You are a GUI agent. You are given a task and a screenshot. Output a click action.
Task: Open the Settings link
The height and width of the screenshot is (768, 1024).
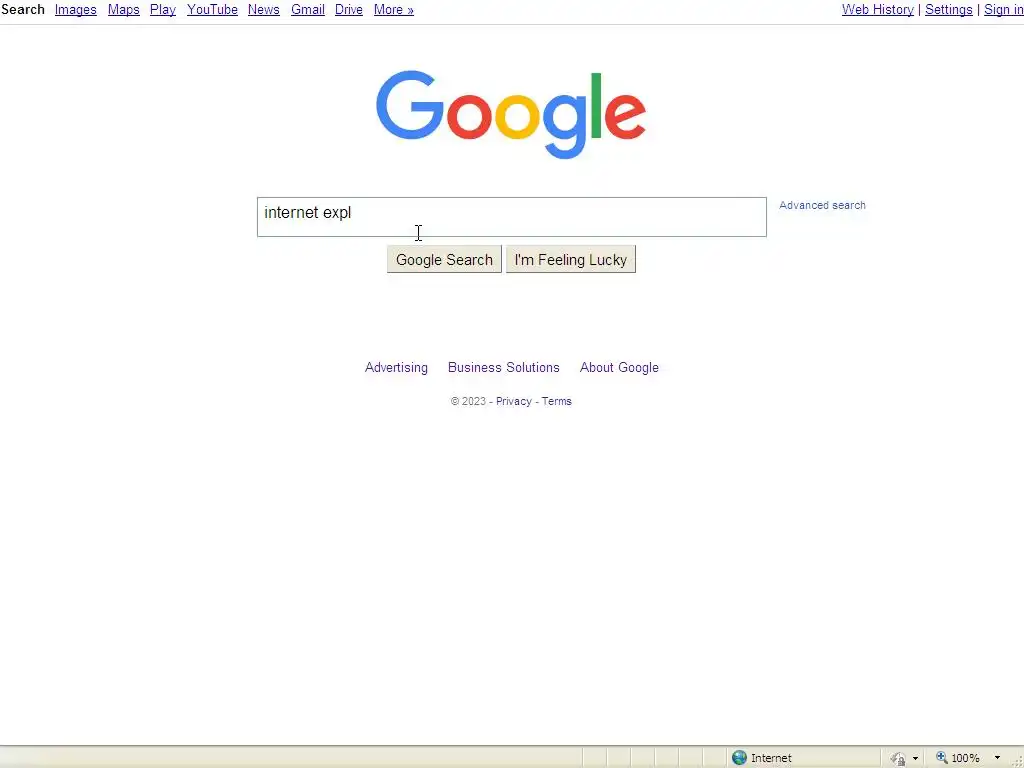[948, 10]
